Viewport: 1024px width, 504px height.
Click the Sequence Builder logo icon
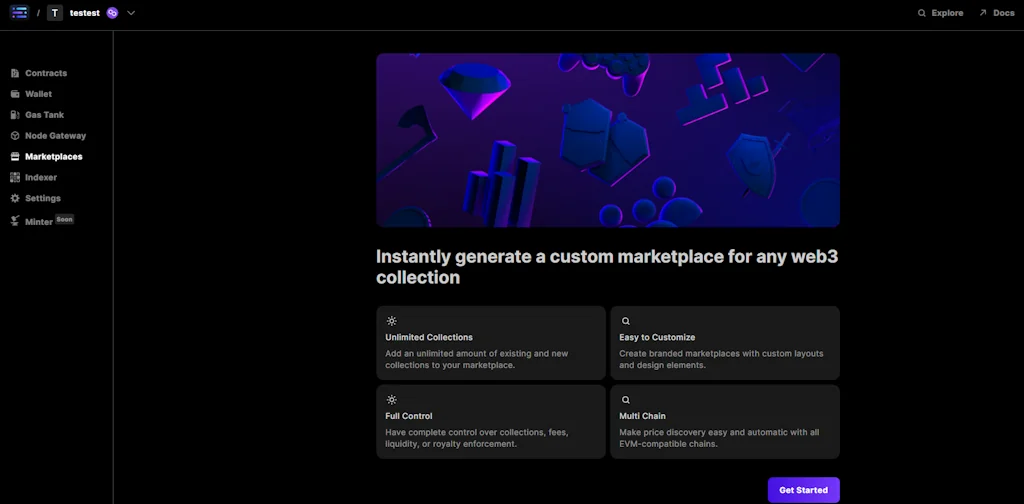(x=19, y=13)
